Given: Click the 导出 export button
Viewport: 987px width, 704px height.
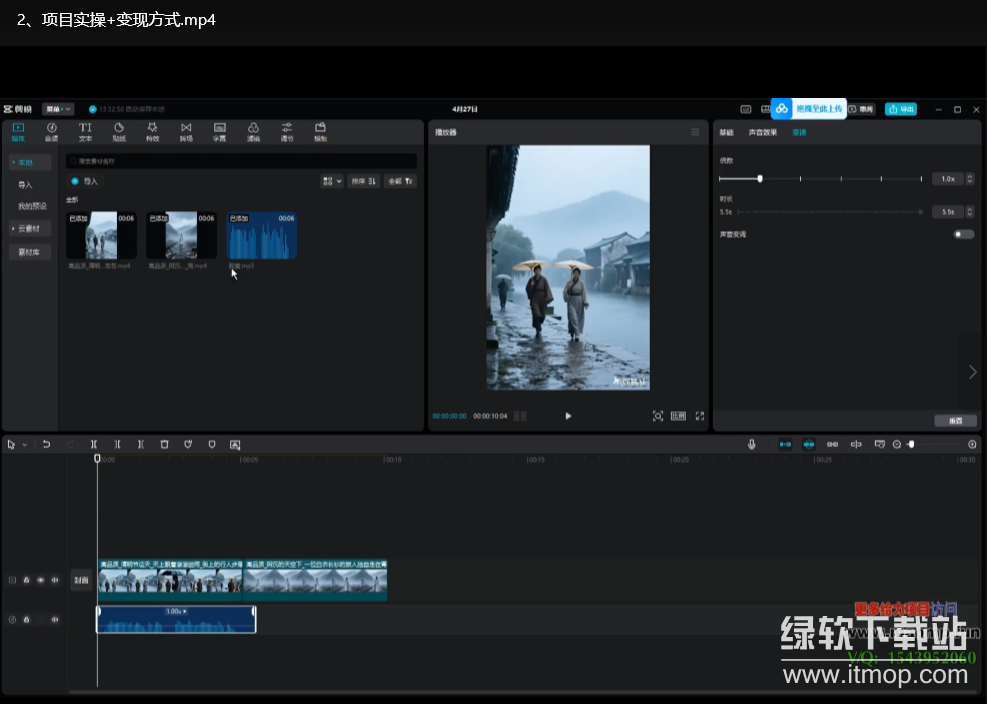Looking at the screenshot, I should point(901,109).
